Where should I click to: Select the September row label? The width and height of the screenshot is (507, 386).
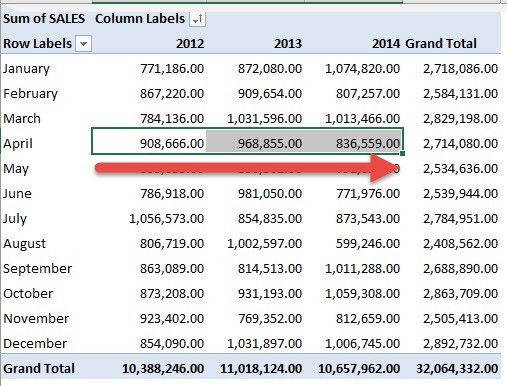[x=38, y=269]
